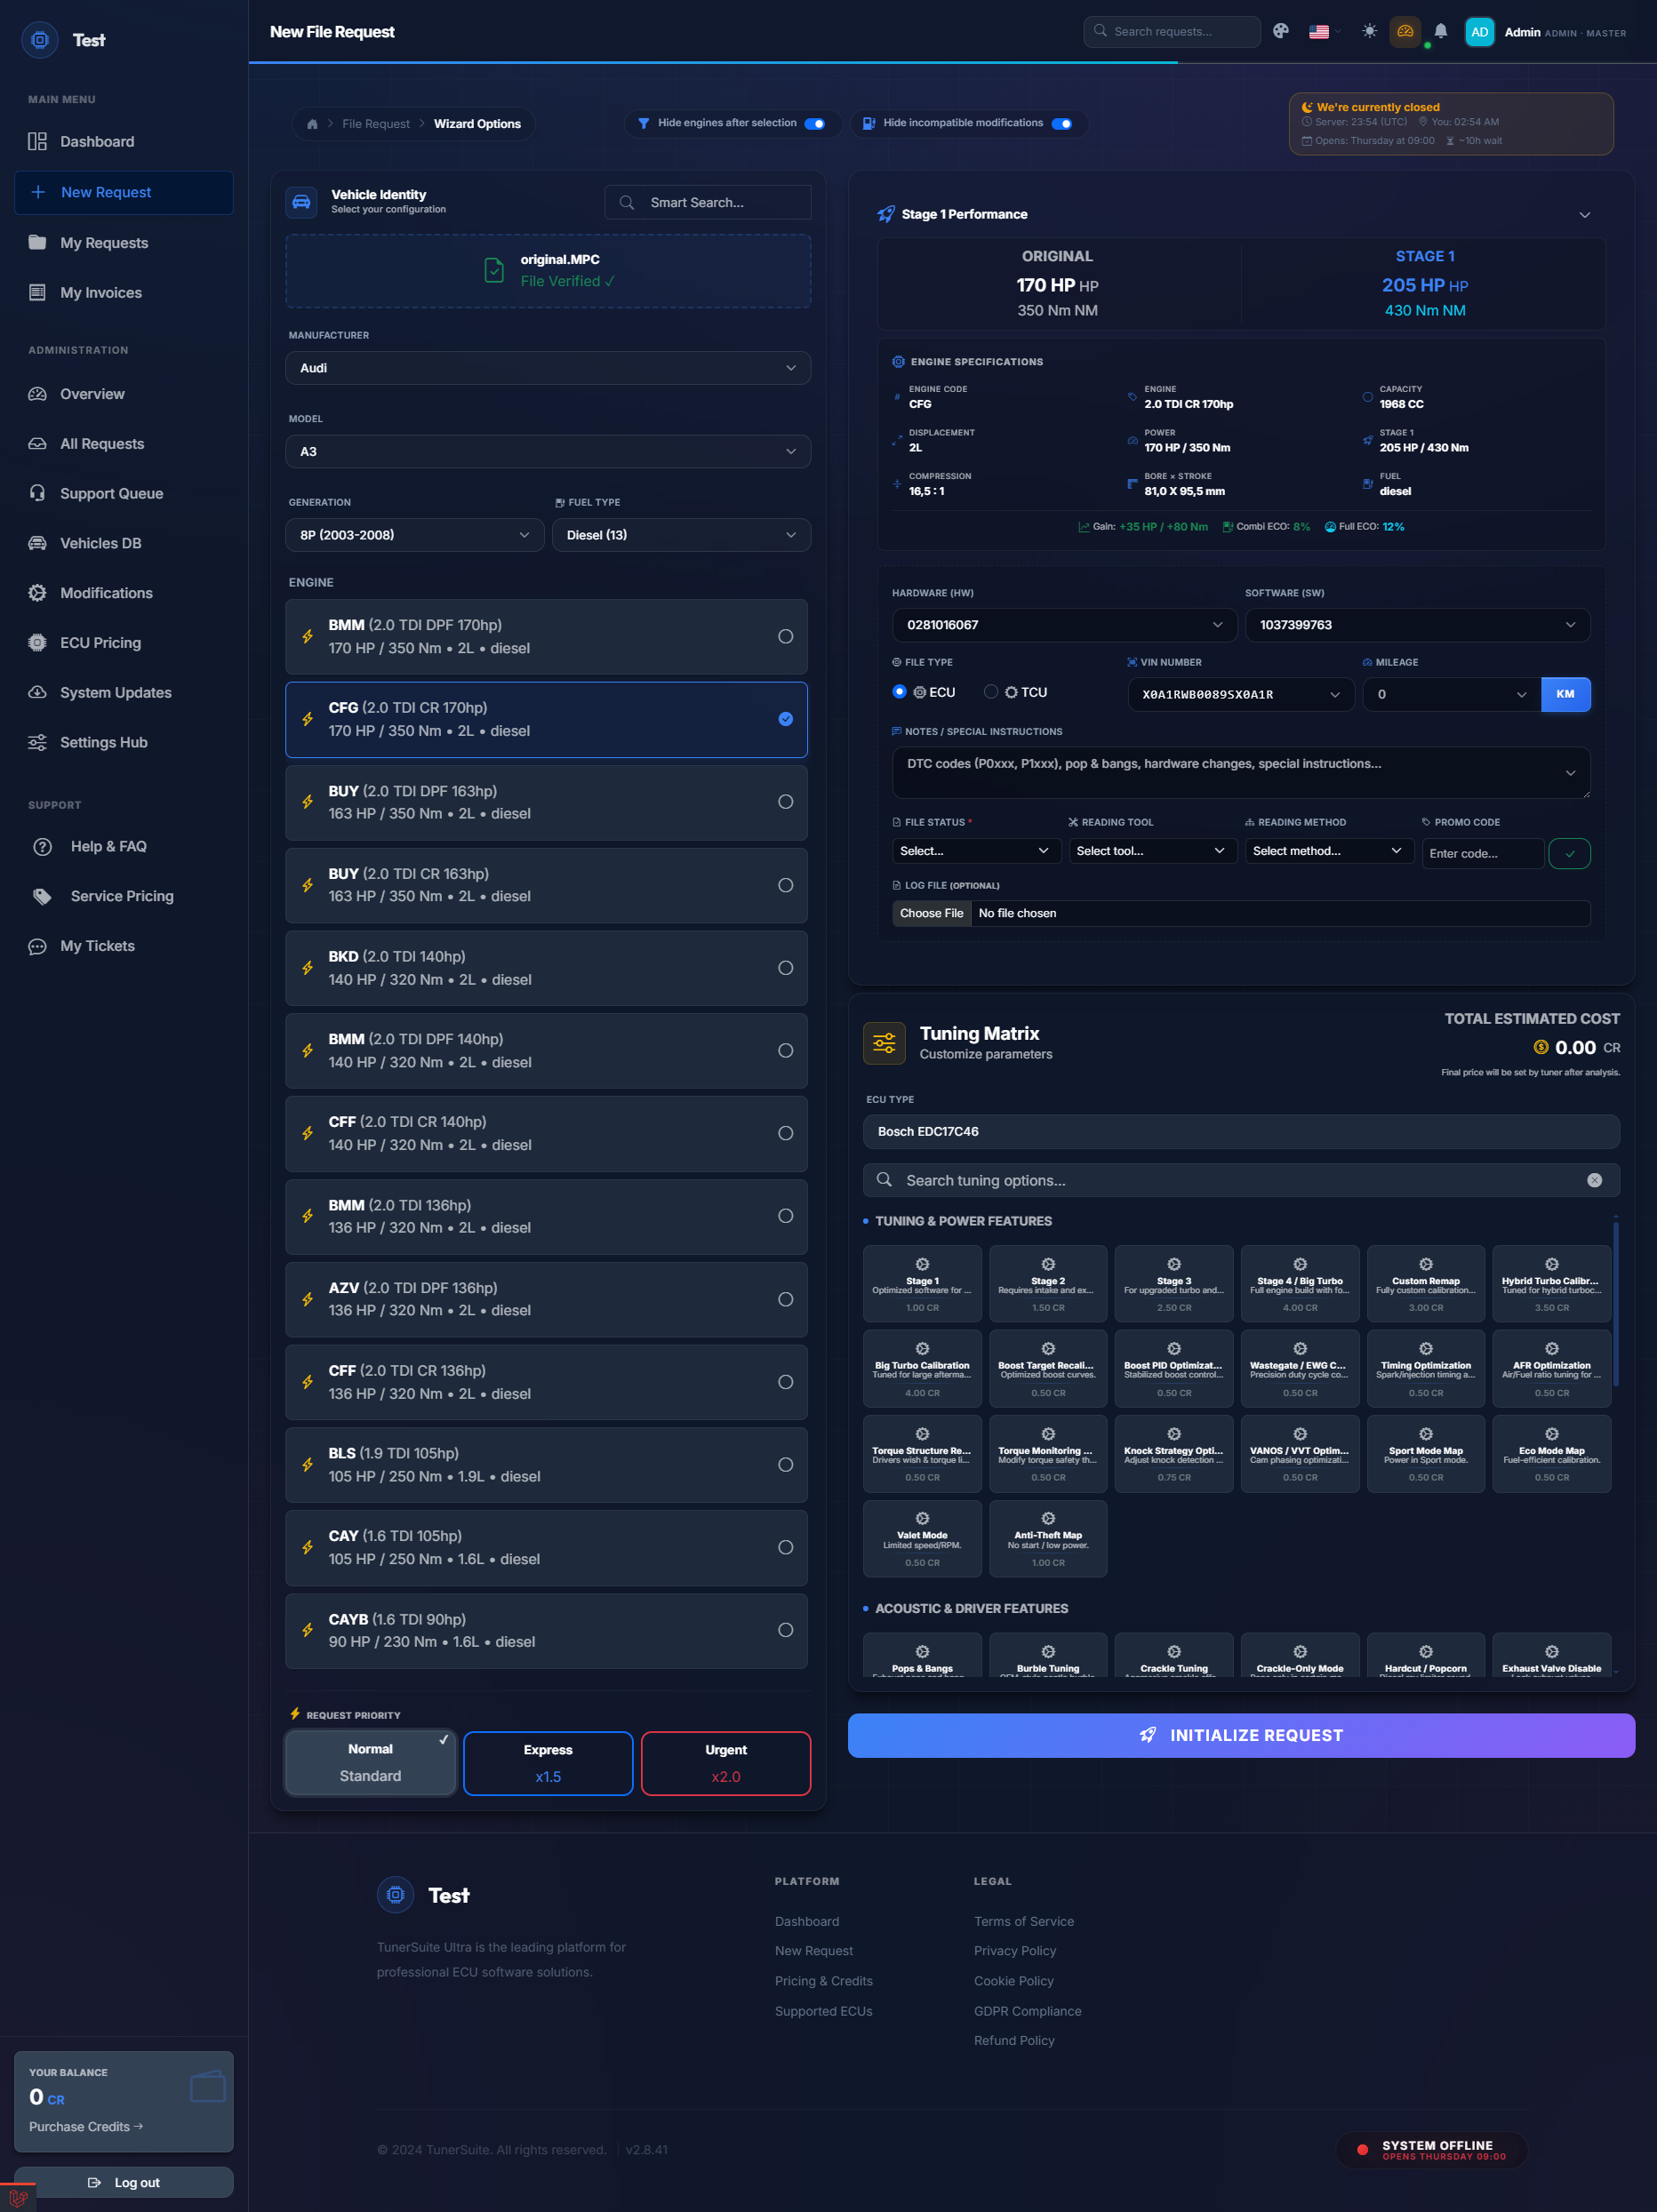Click Choose File for log file

pos(931,913)
